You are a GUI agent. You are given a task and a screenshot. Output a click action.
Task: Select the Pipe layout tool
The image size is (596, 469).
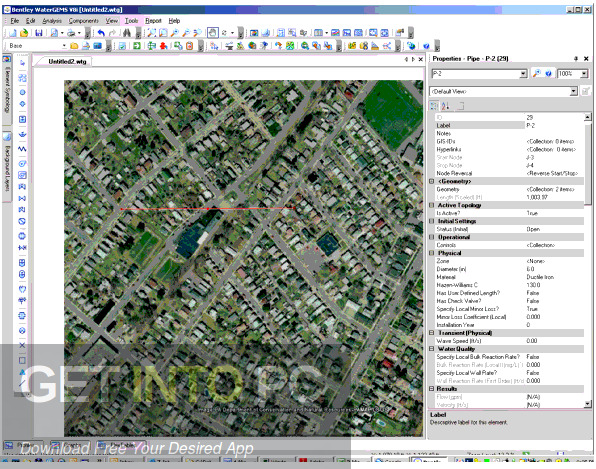[x=22, y=78]
